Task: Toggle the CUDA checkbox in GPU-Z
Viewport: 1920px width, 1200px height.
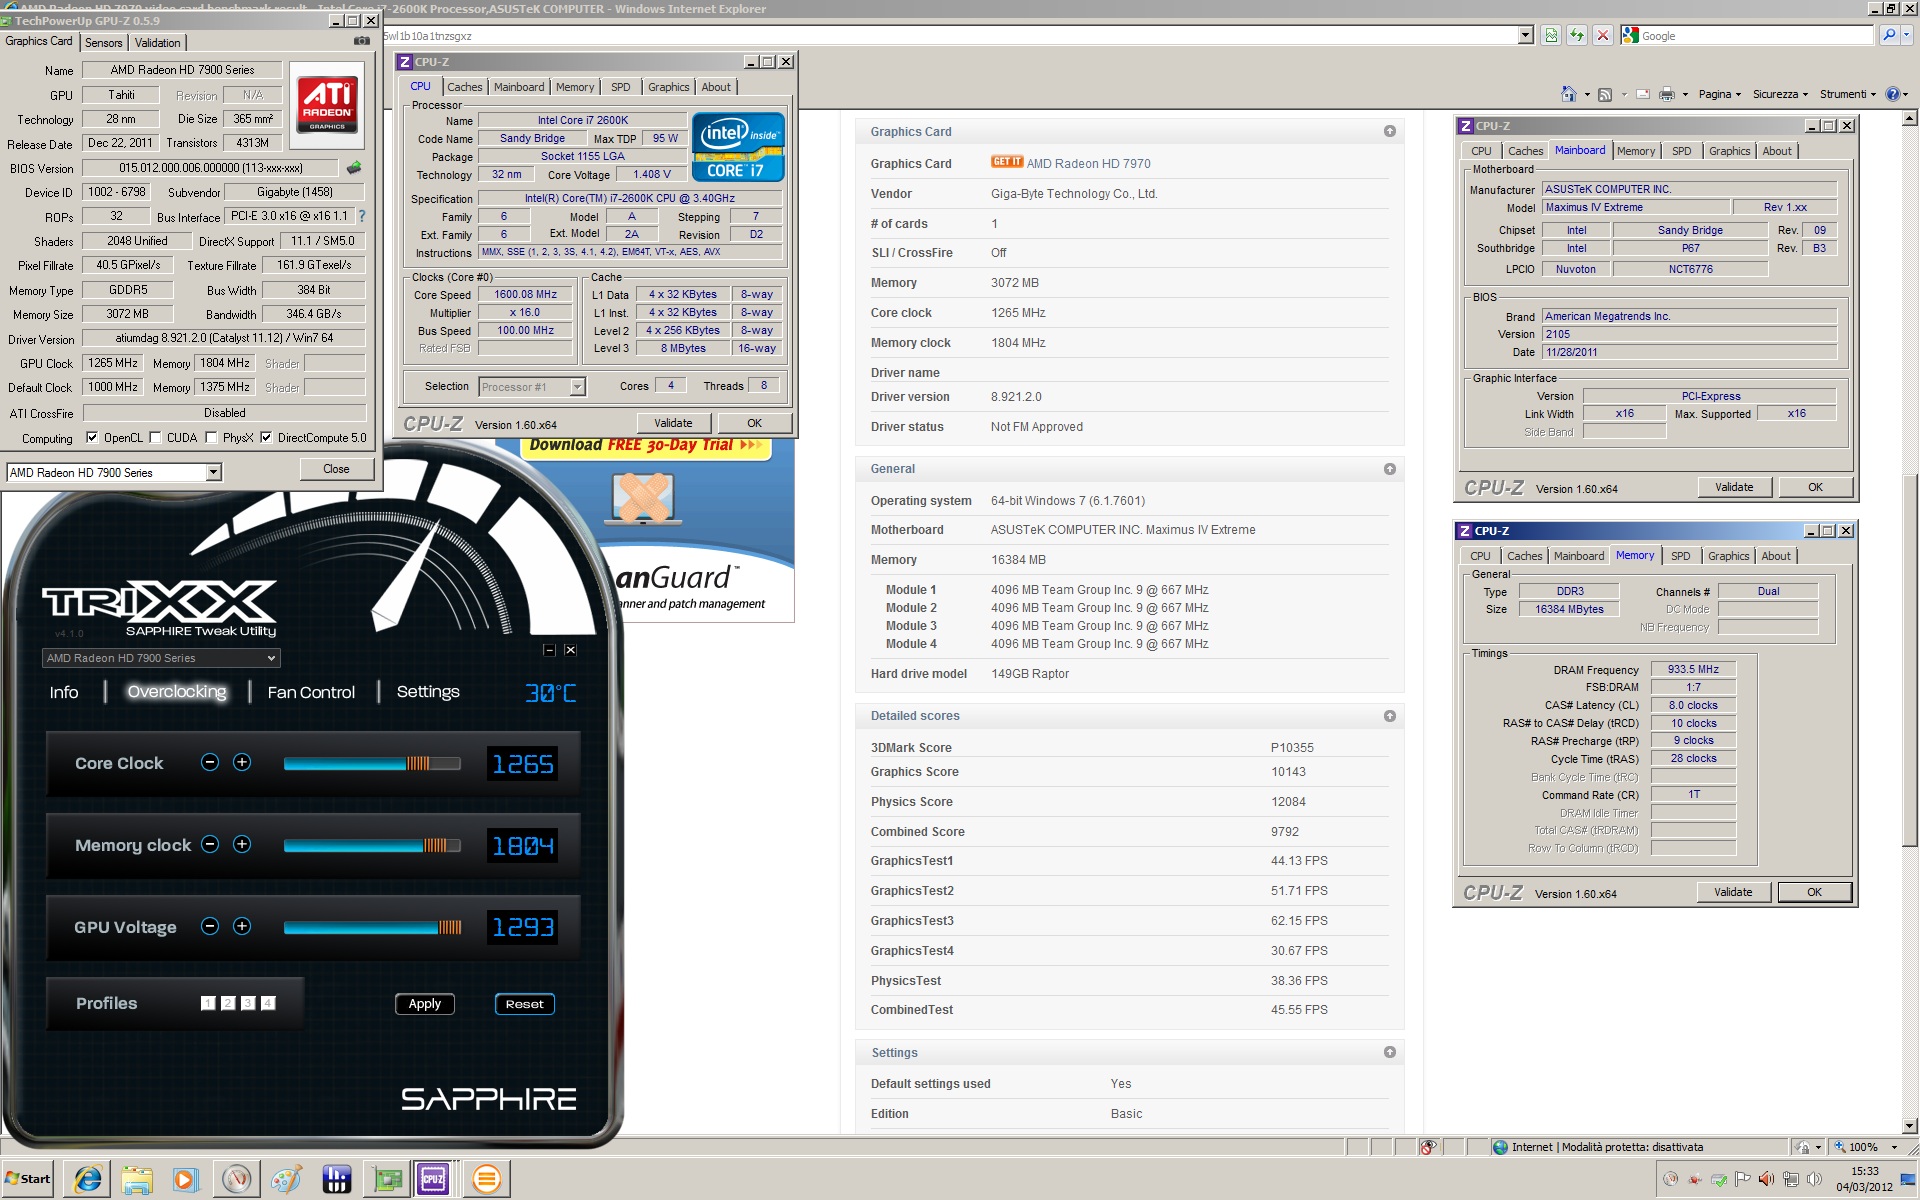Action: point(155,437)
